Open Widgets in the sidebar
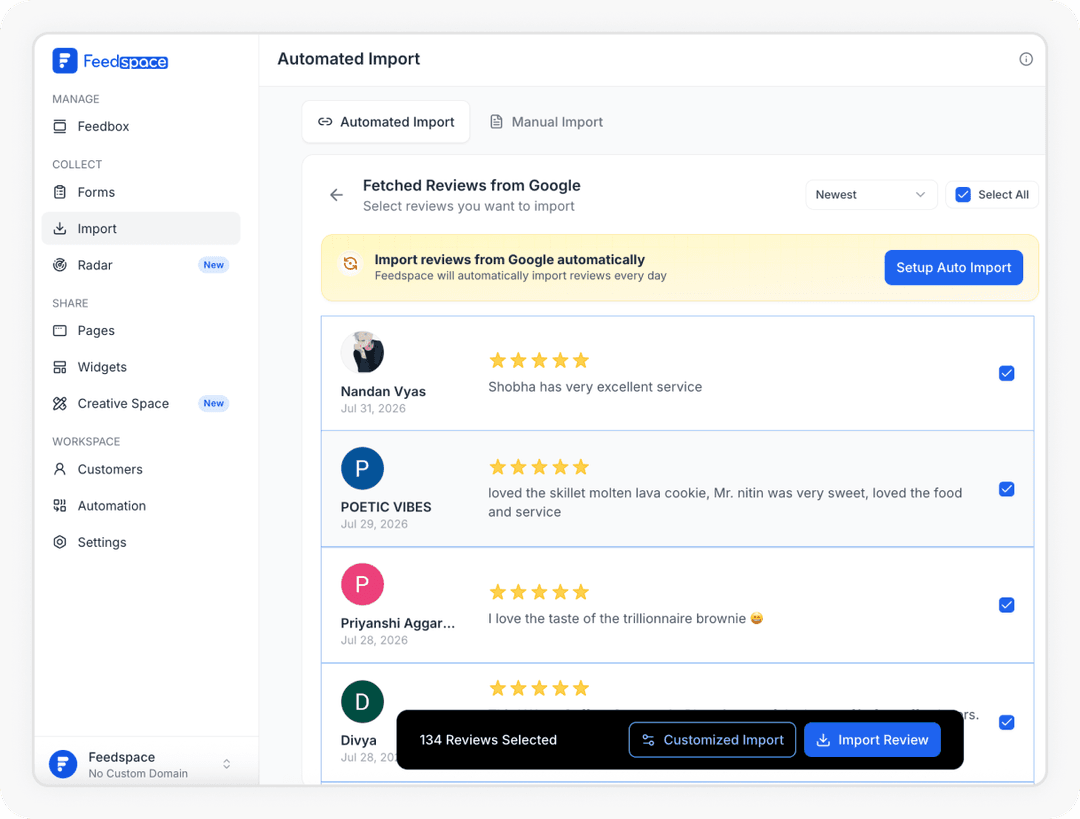 click(x=141, y=367)
